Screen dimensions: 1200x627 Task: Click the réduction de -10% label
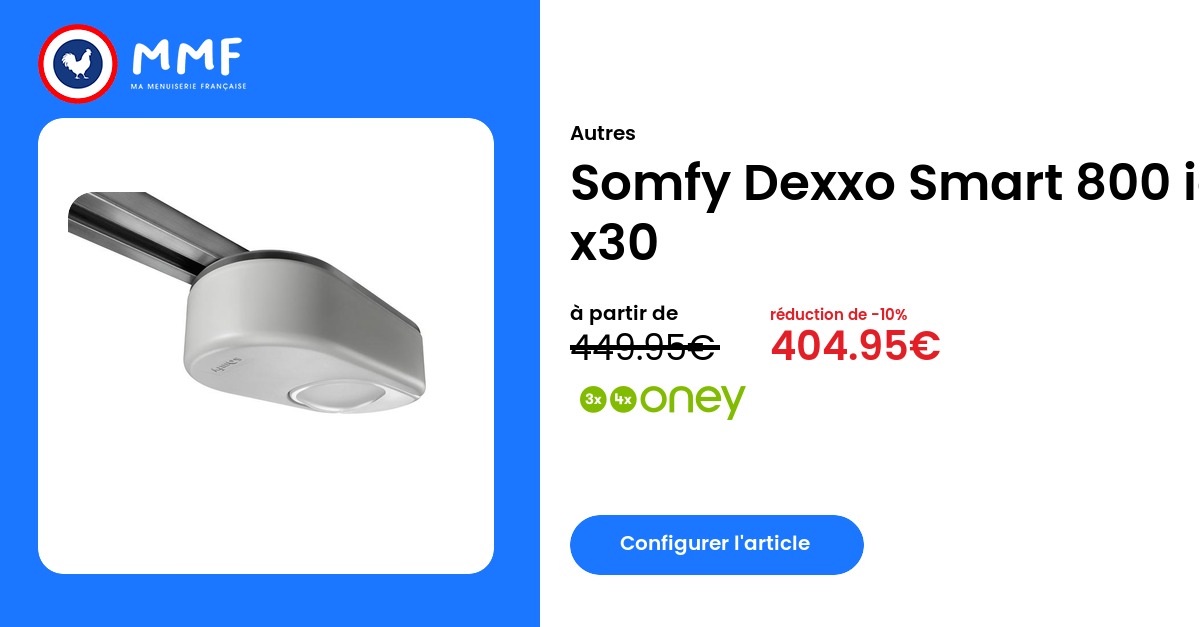pos(838,314)
